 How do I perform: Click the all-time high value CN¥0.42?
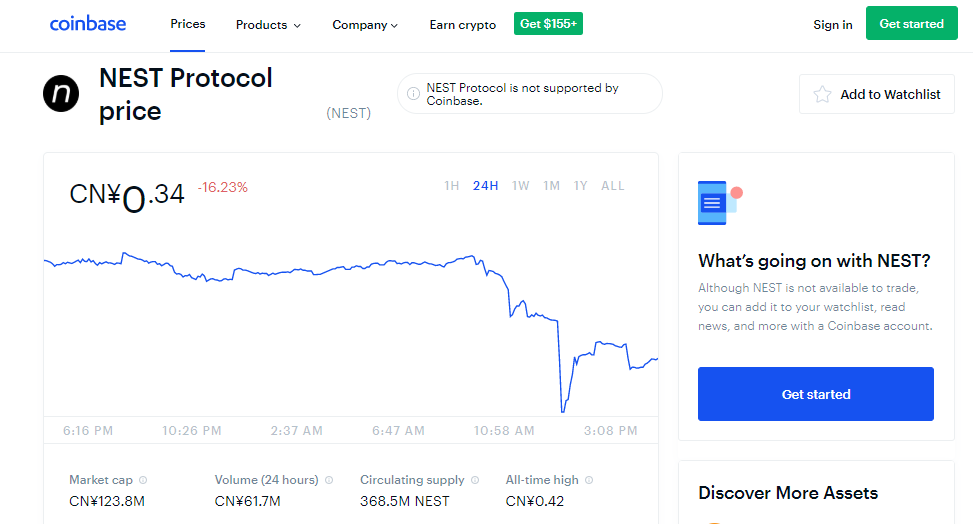point(535,501)
